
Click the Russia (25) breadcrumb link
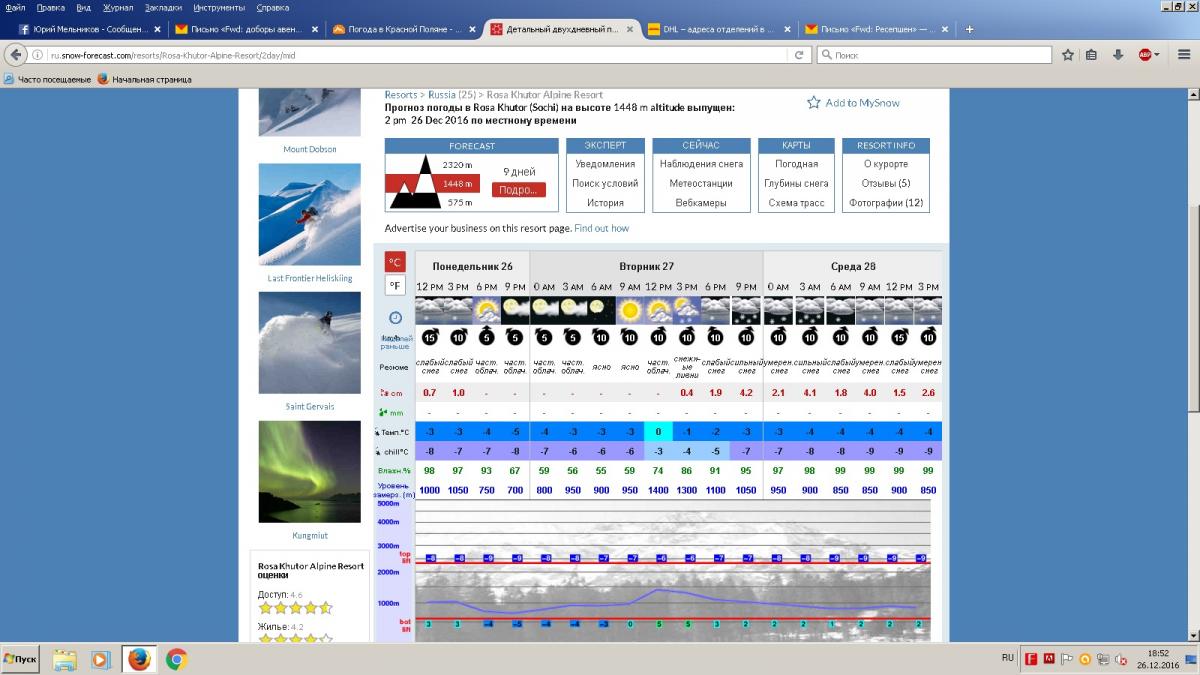pos(453,95)
